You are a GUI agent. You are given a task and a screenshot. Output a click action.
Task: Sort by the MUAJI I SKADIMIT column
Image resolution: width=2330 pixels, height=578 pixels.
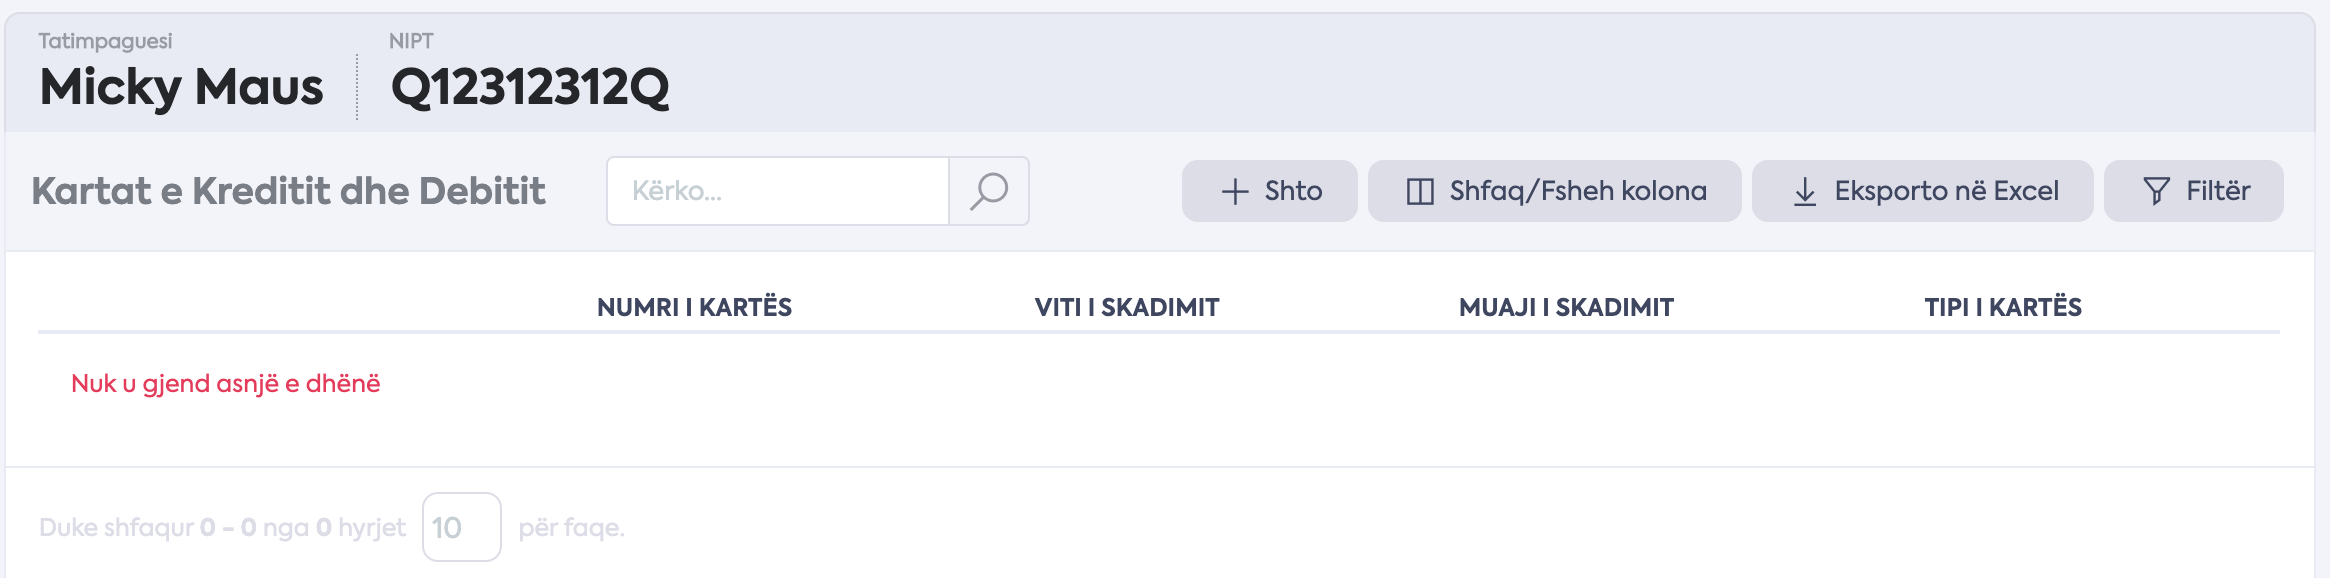(1566, 307)
